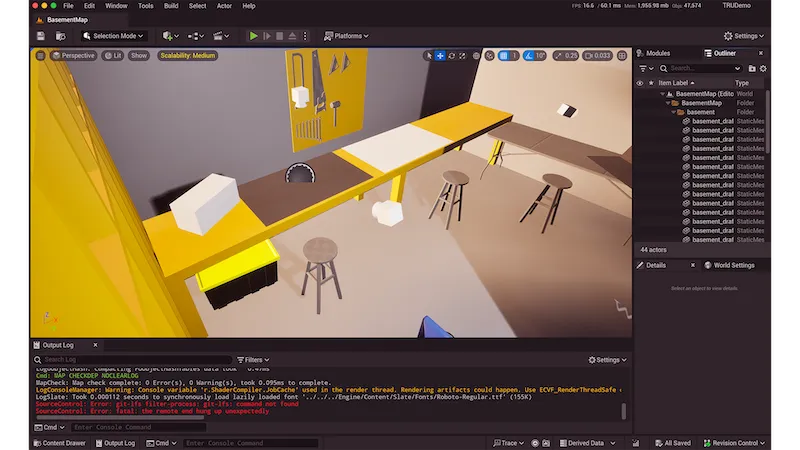Collapse the BasementMap (Editor) world tree row
The width and height of the screenshot is (800, 450).
tap(662, 94)
